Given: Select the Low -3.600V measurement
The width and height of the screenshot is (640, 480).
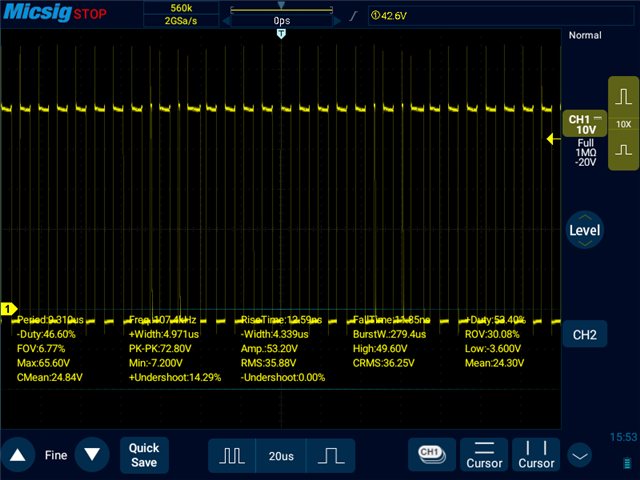Looking at the screenshot, I should pos(493,349).
